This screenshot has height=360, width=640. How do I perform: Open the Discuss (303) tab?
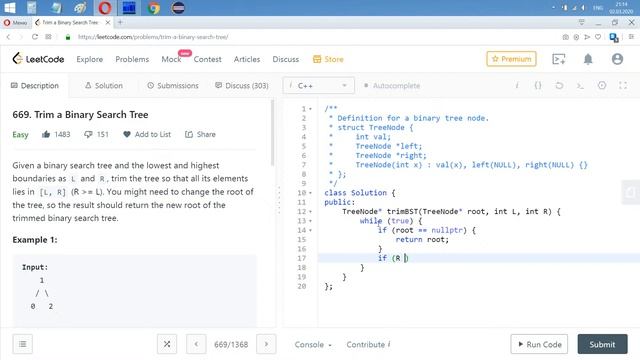coord(242,86)
